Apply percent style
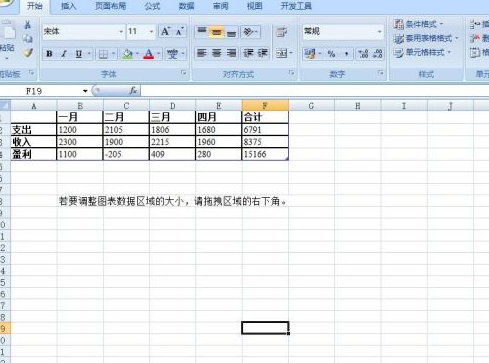The image size is (489, 363). [331, 54]
